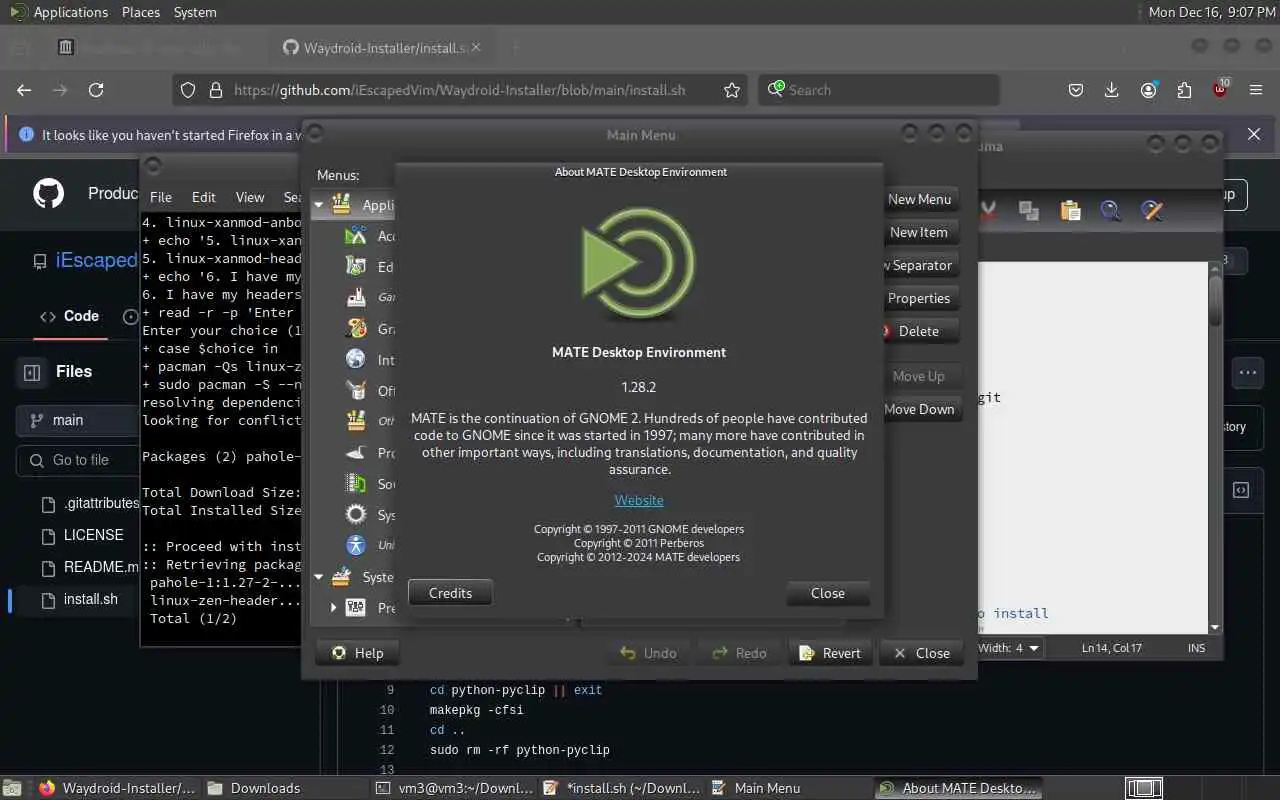Click the Firefox URL address field
The height and width of the screenshot is (800, 1280).
[x=460, y=90]
